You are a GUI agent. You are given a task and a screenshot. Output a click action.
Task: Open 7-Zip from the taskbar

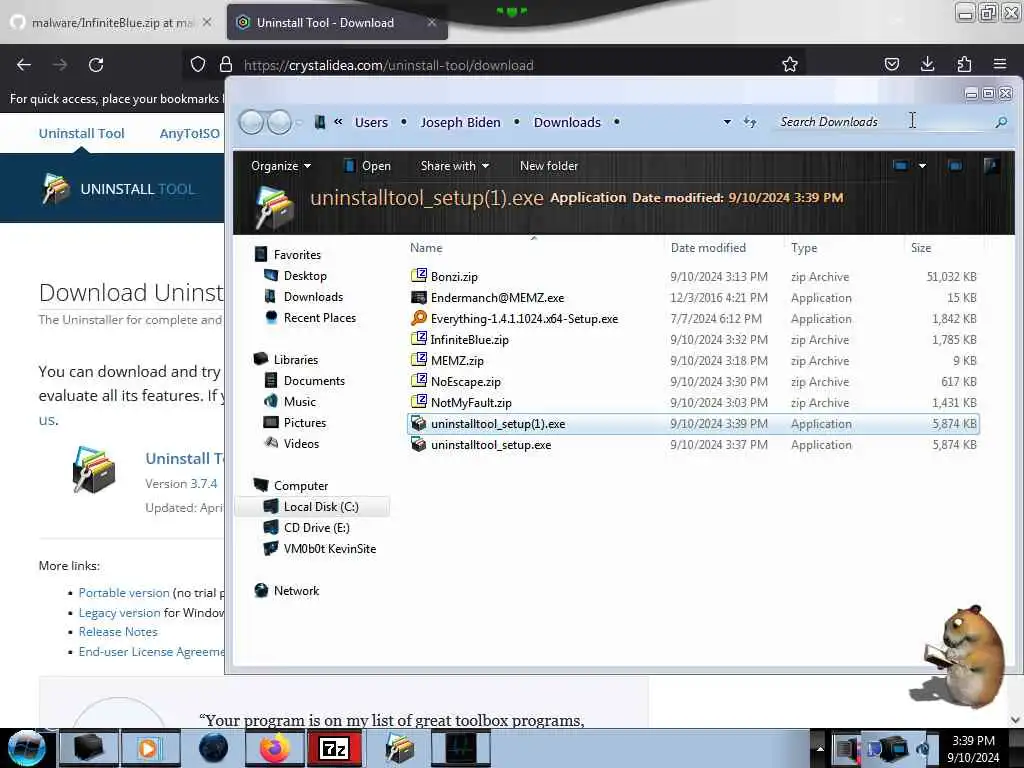(334, 748)
